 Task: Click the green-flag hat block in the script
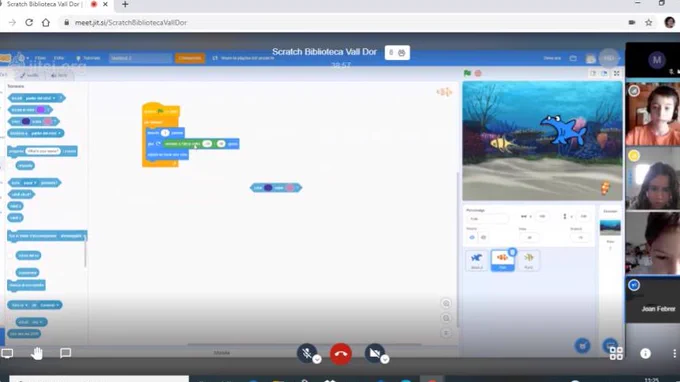click(160, 111)
